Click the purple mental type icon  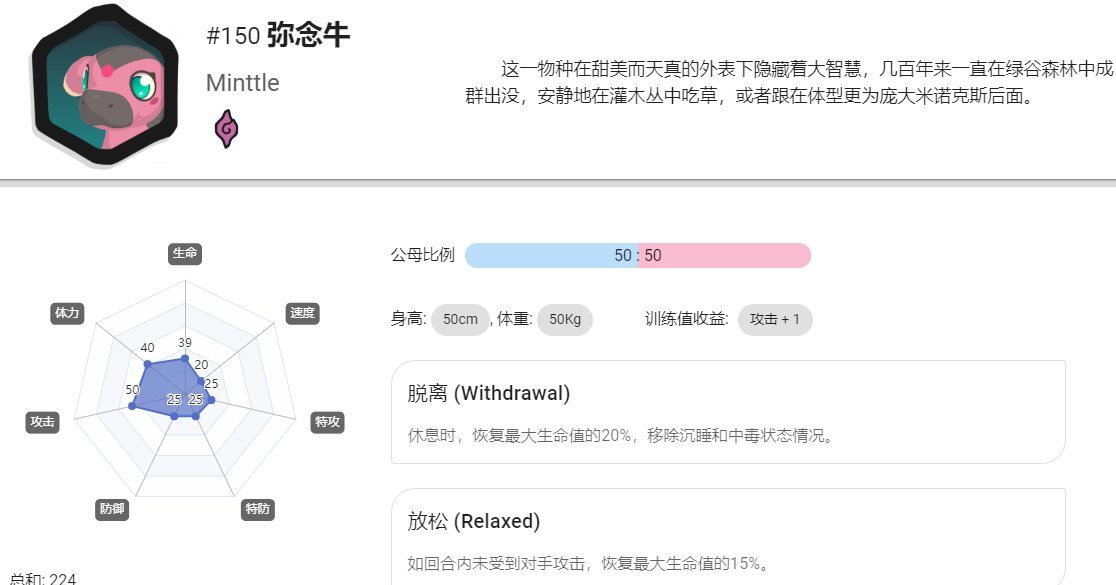(226, 129)
